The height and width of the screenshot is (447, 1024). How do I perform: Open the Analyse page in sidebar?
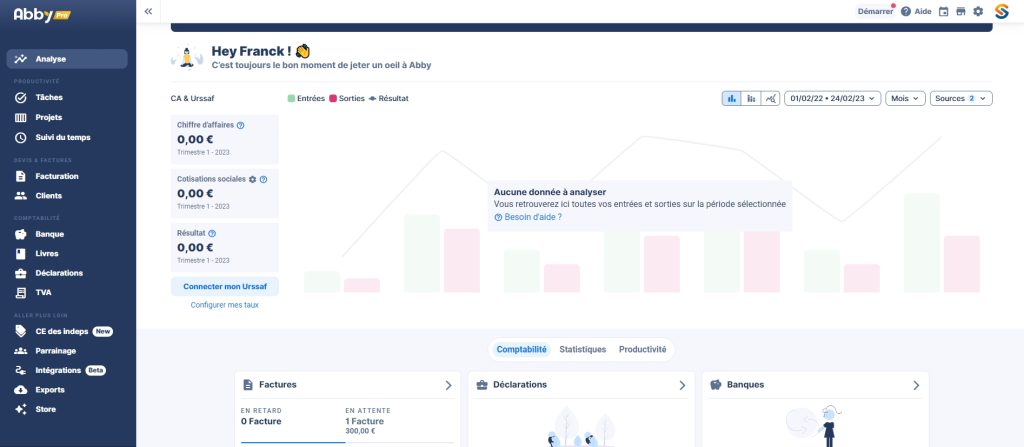tap(67, 59)
